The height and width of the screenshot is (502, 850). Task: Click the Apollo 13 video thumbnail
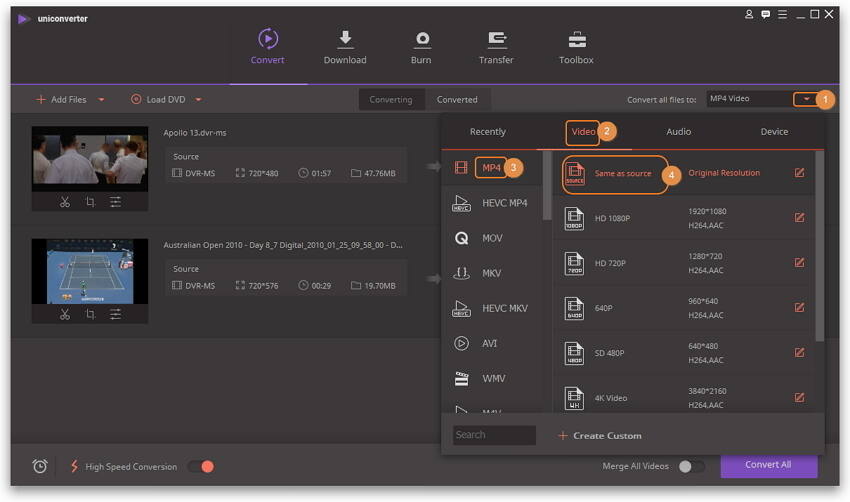point(90,158)
